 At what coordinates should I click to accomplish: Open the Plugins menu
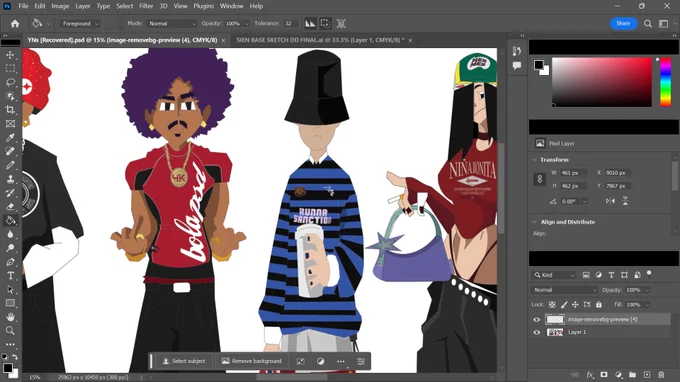point(203,6)
